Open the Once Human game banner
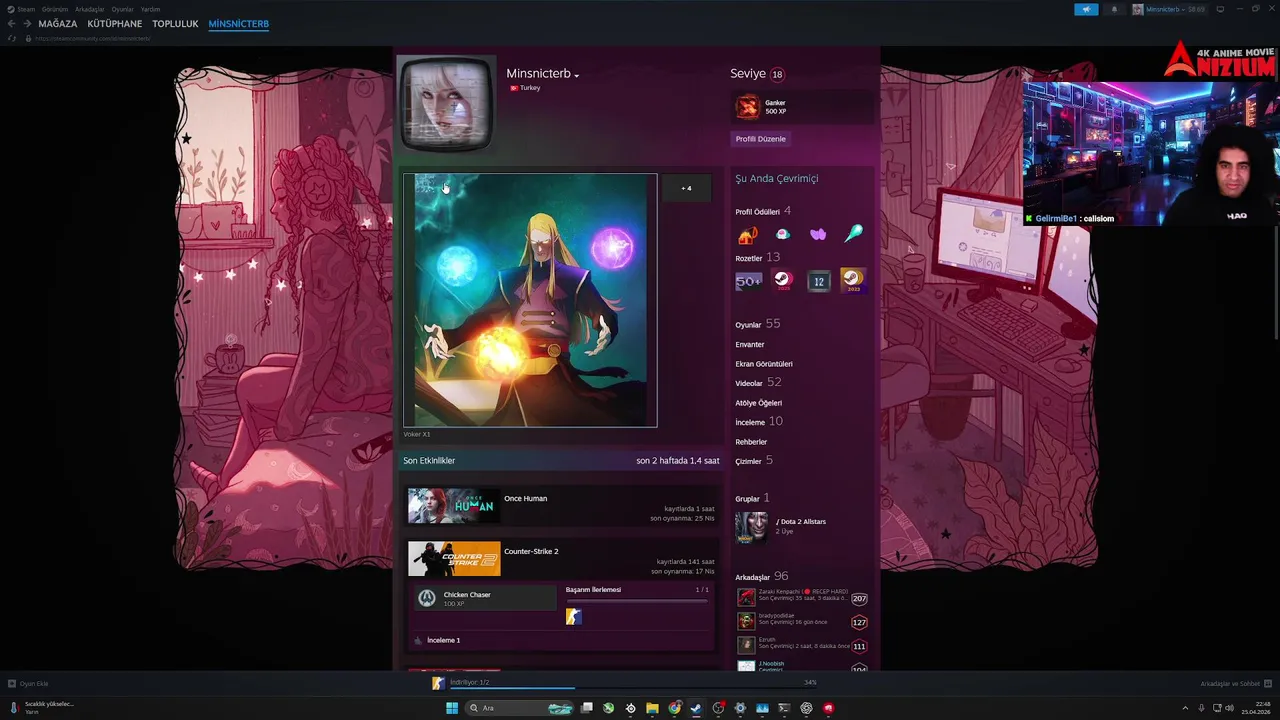This screenshot has height=720, width=1280. (454, 506)
